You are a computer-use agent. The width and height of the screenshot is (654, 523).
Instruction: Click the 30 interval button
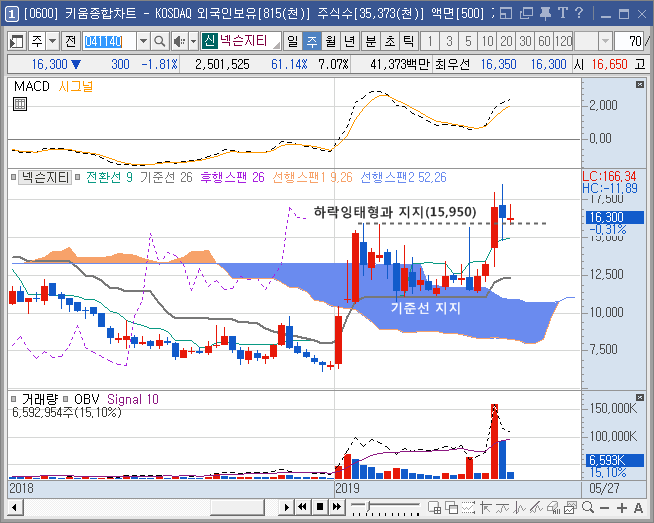[525, 41]
